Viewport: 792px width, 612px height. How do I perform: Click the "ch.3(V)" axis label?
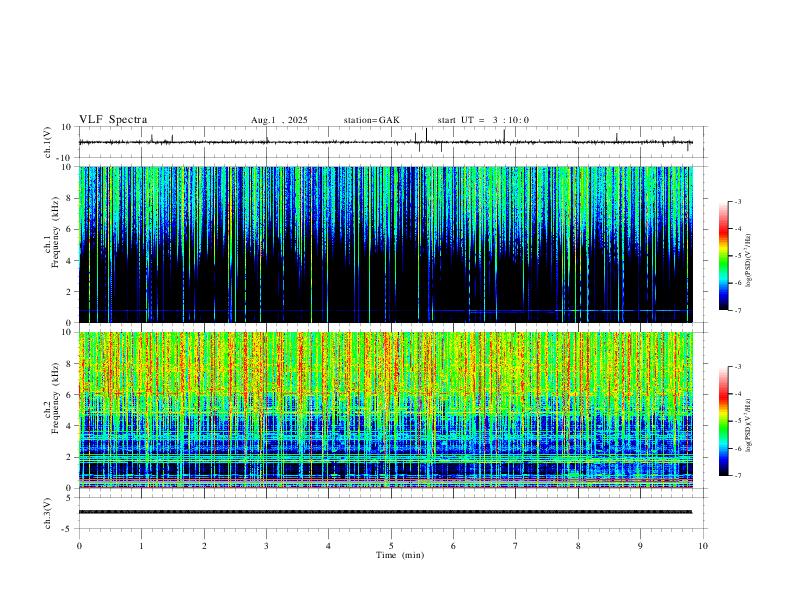[48, 513]
